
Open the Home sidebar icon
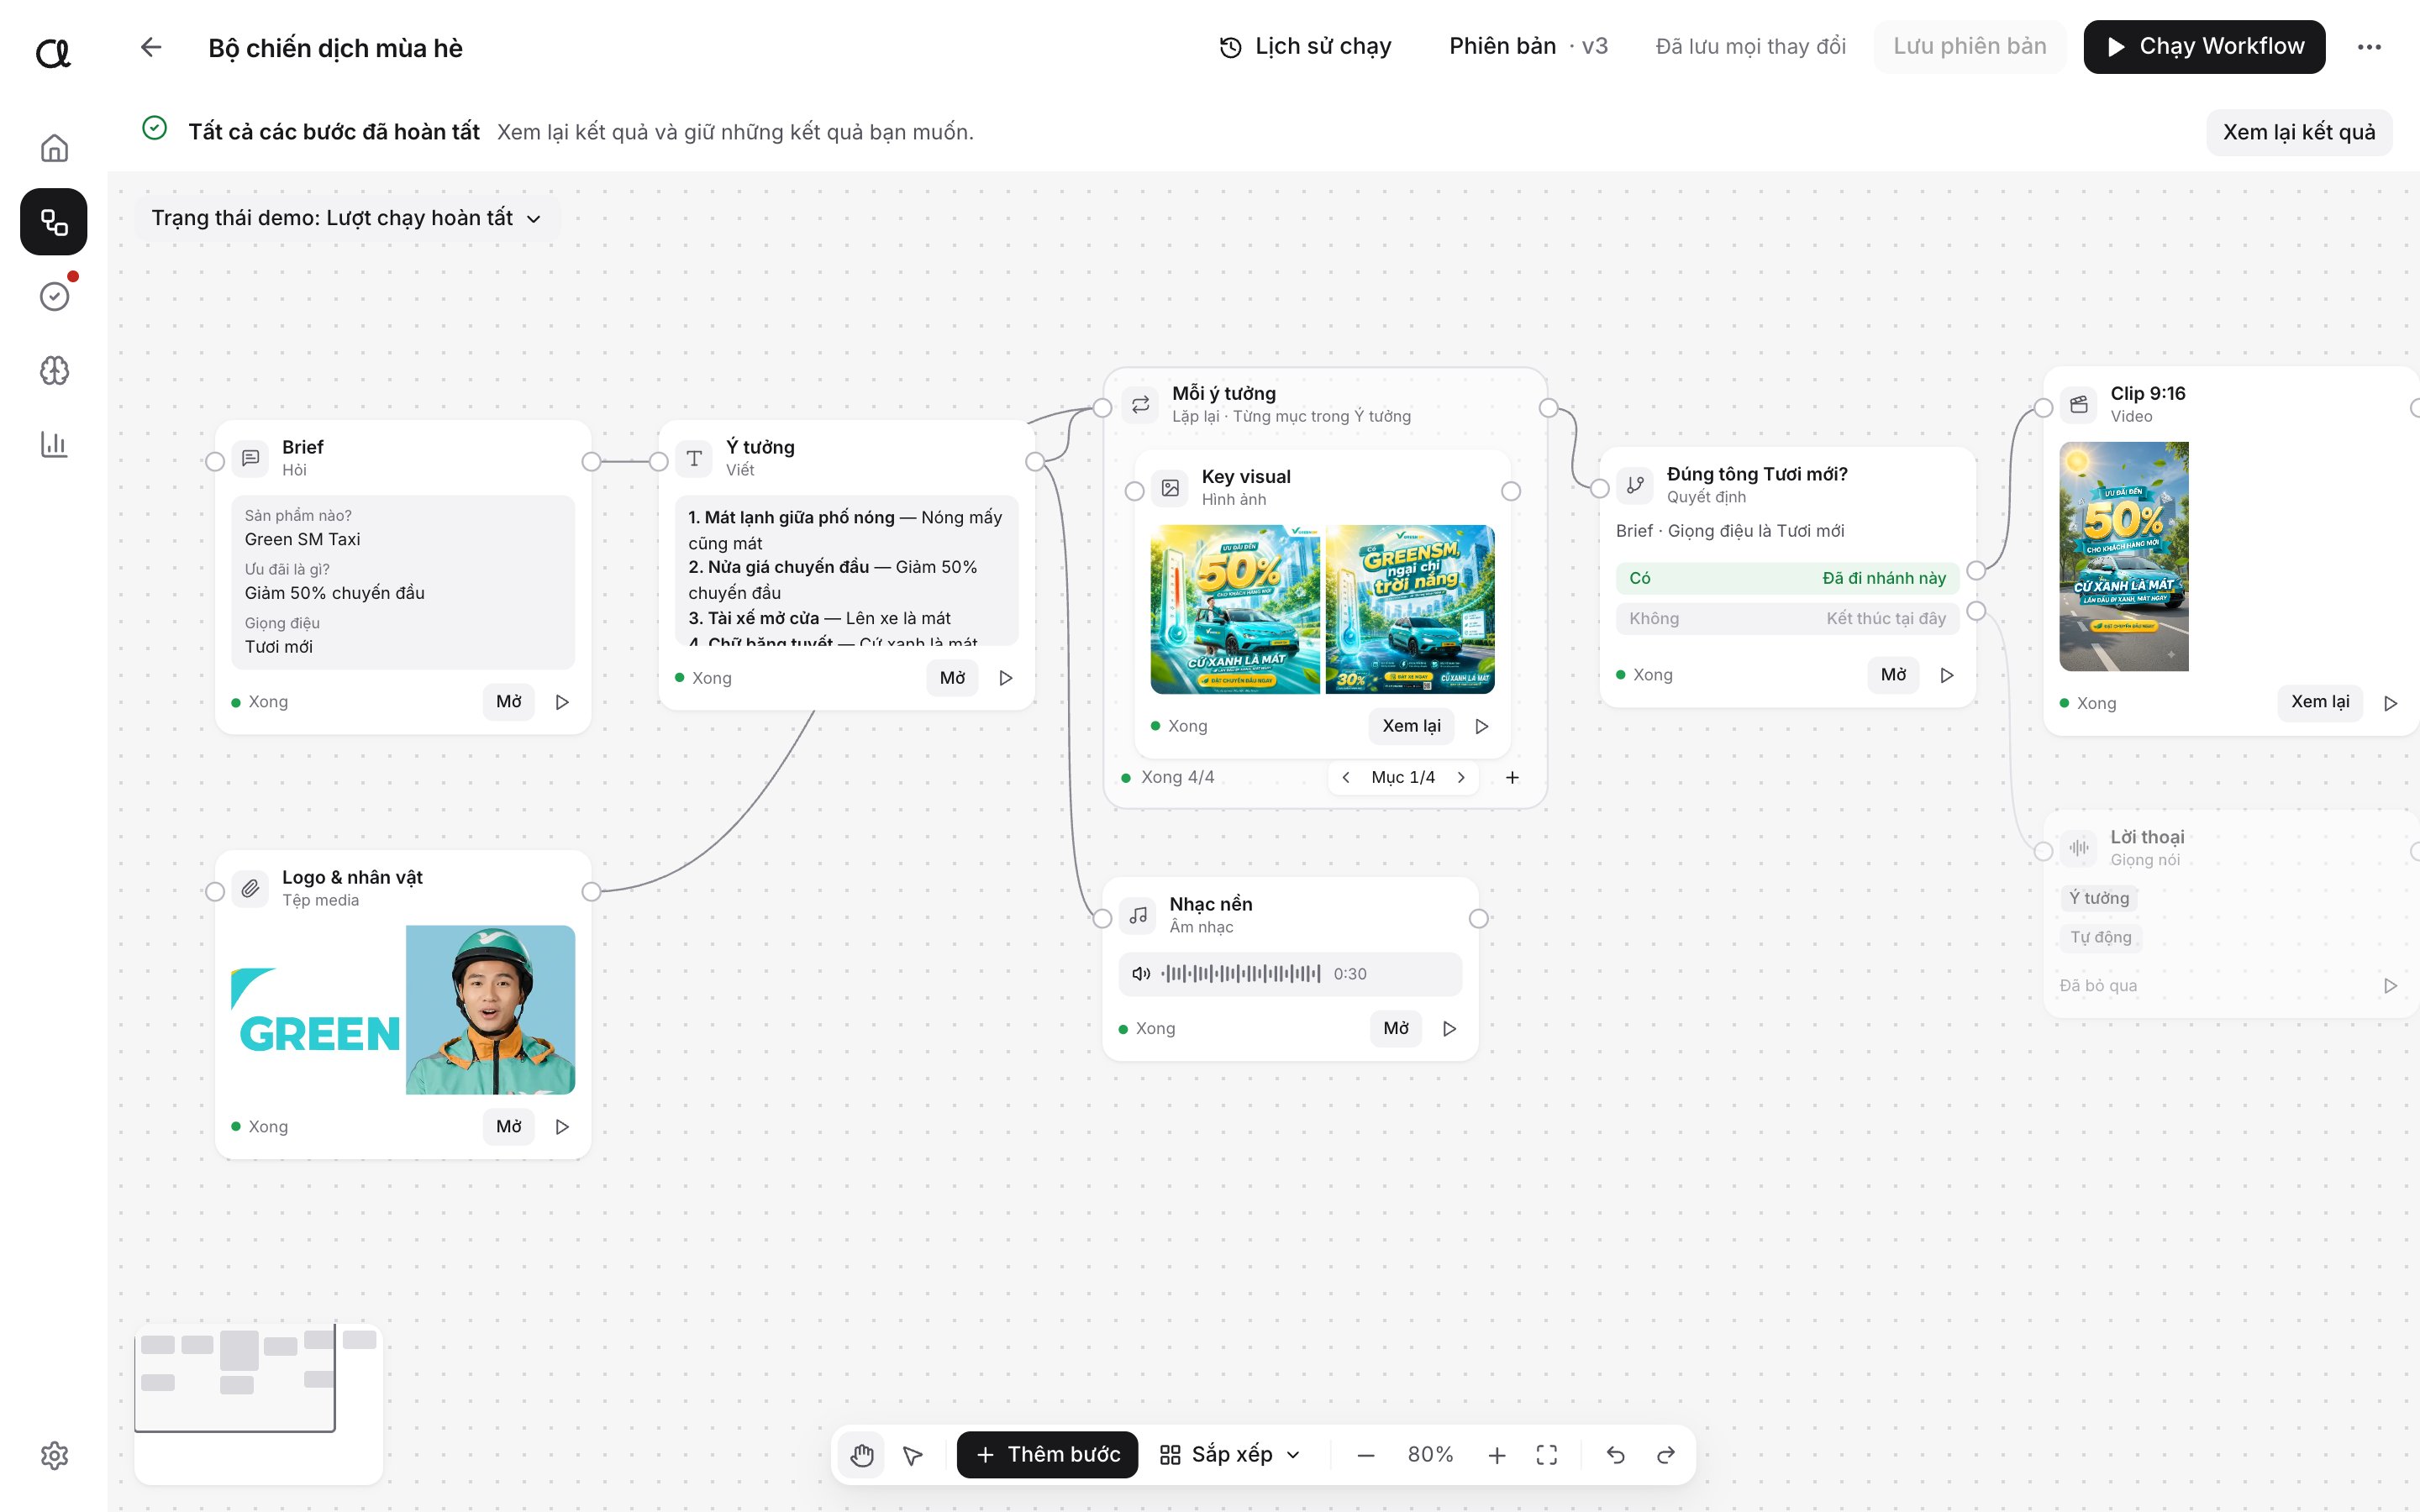54,148
